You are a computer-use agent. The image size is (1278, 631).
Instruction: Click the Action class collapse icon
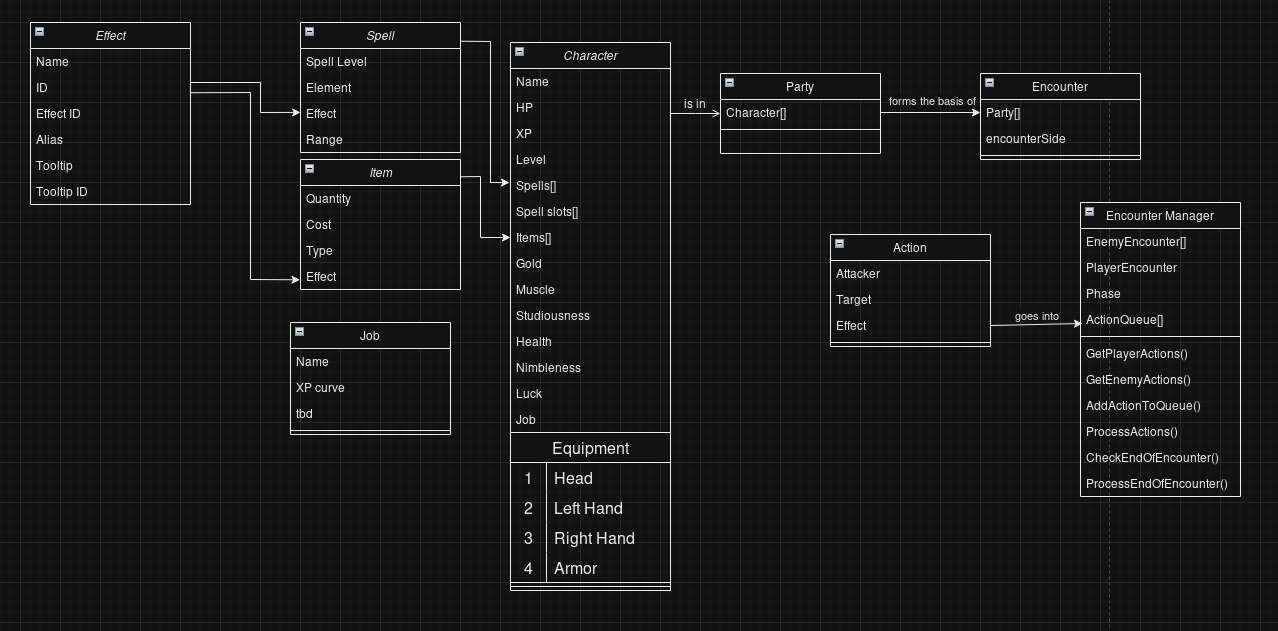point(839,244)
